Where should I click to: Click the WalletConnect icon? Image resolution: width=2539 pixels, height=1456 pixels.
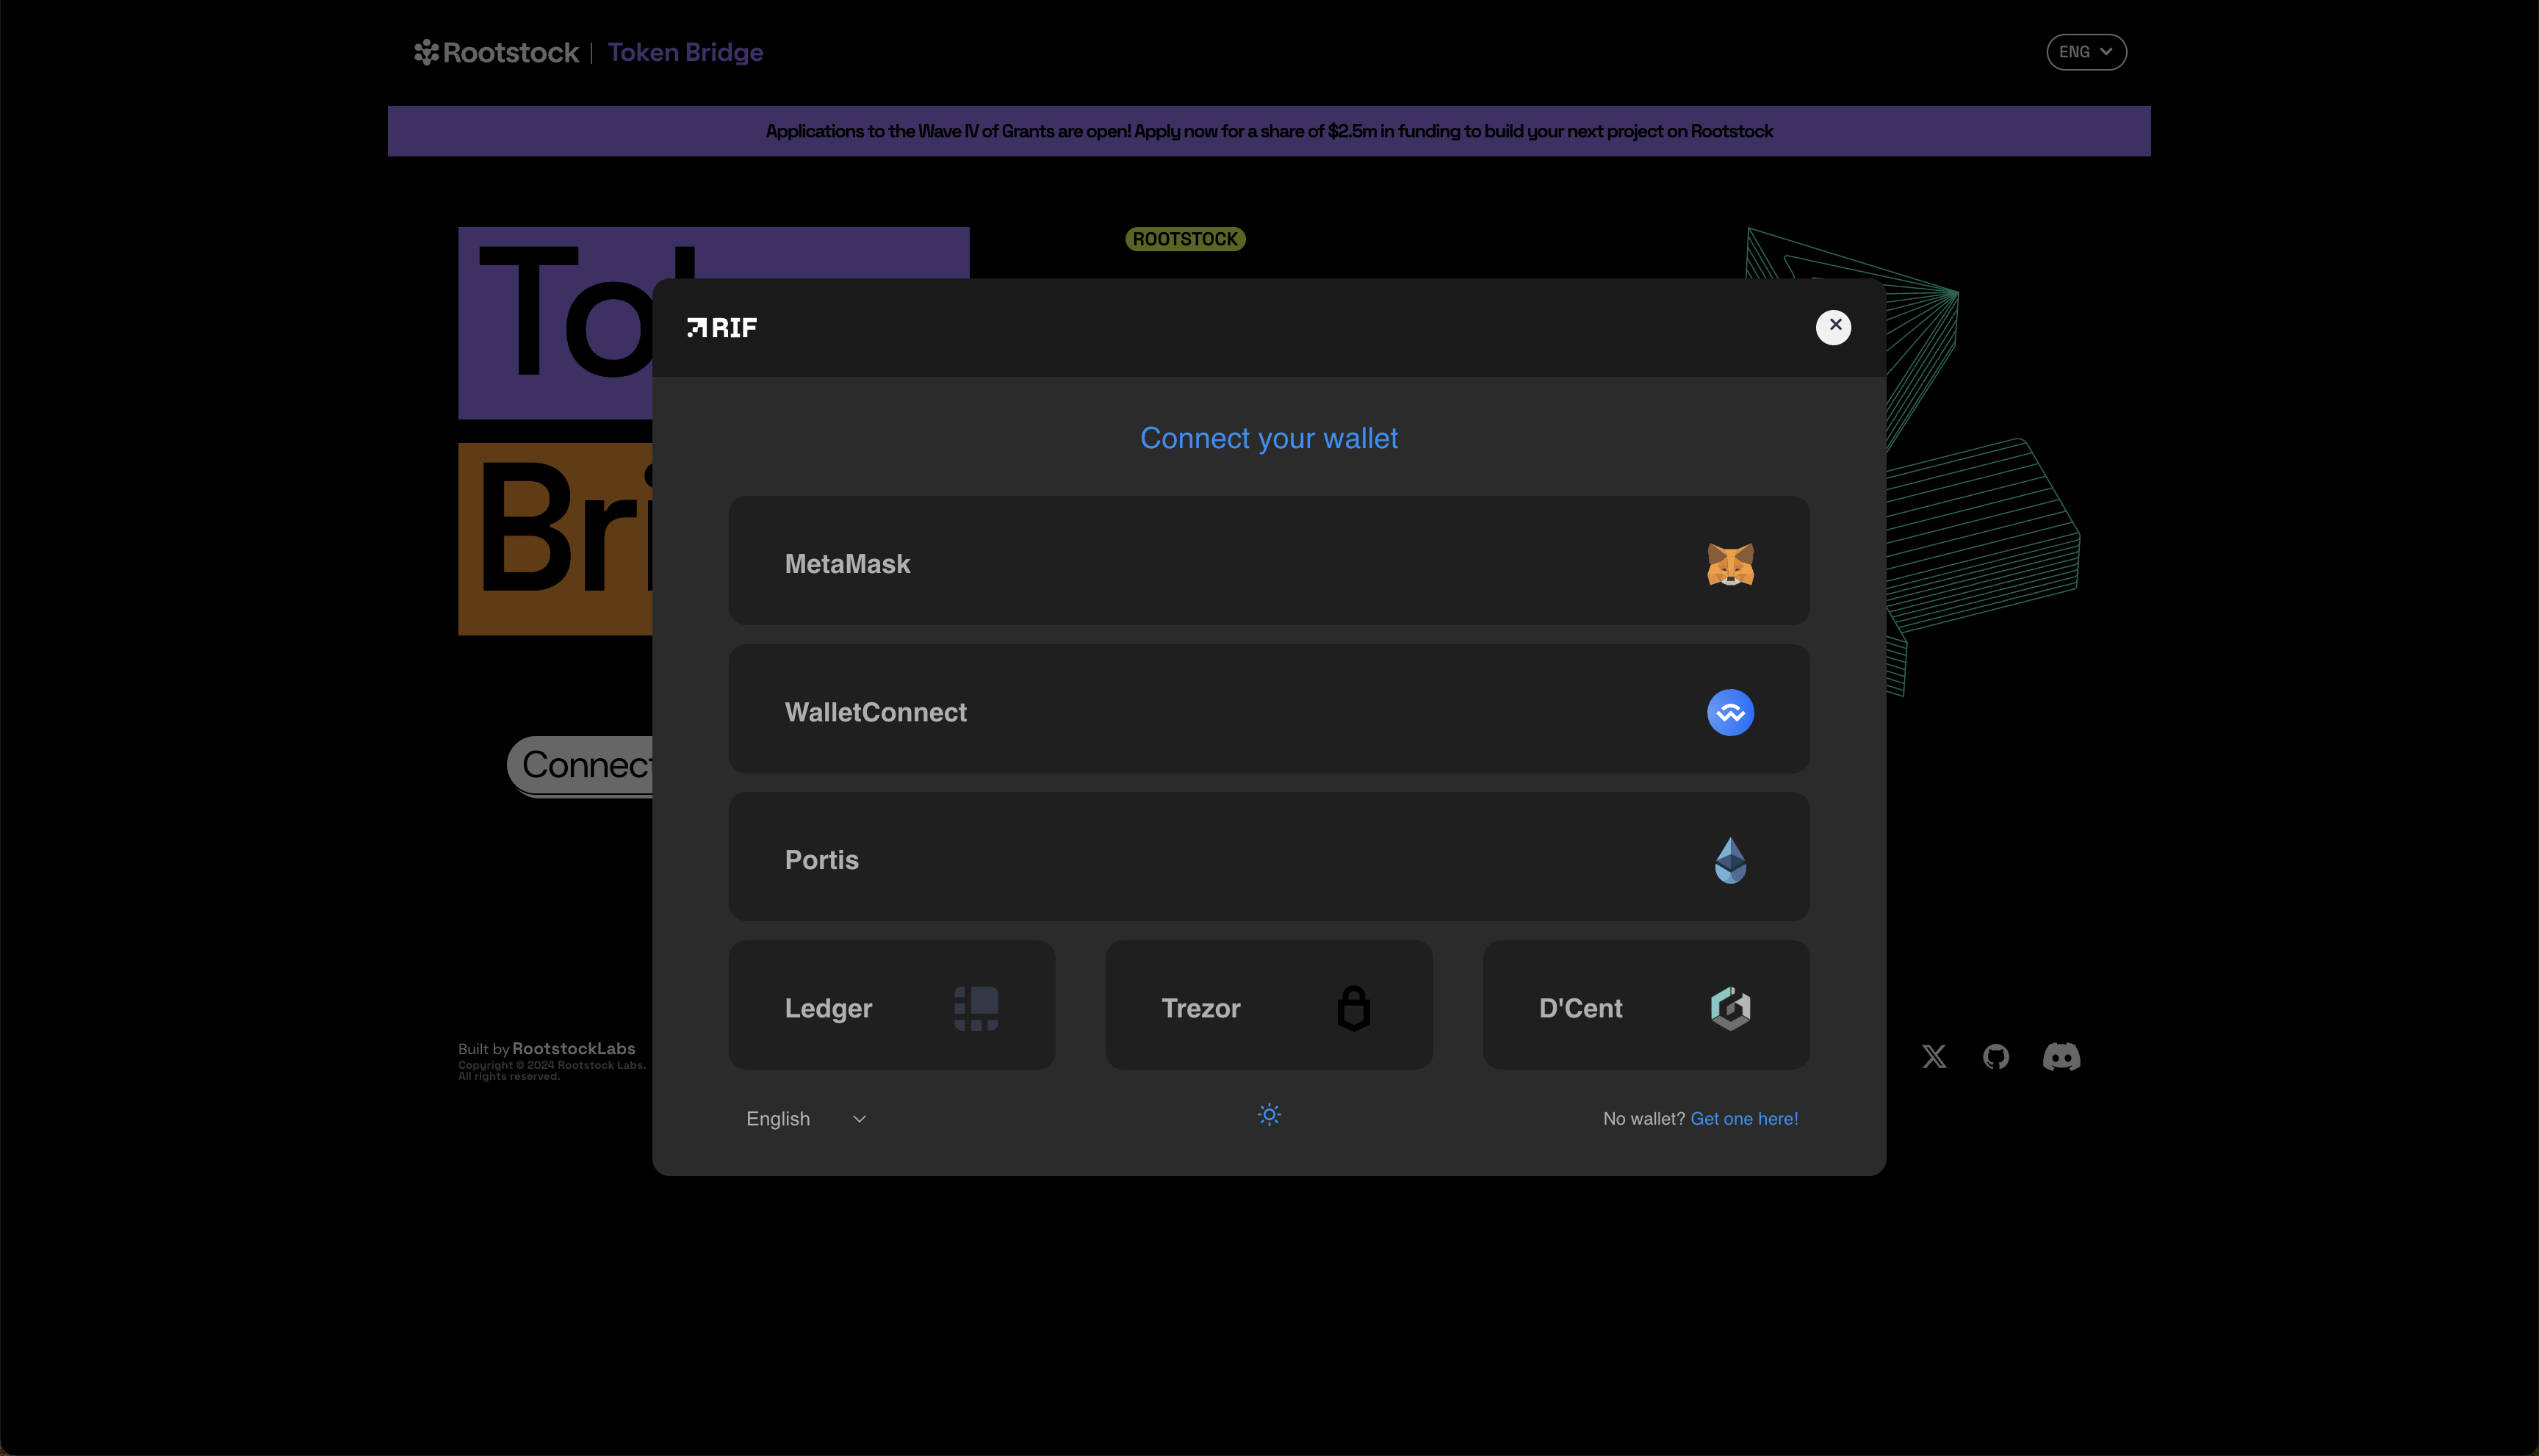pos(1730,711)
